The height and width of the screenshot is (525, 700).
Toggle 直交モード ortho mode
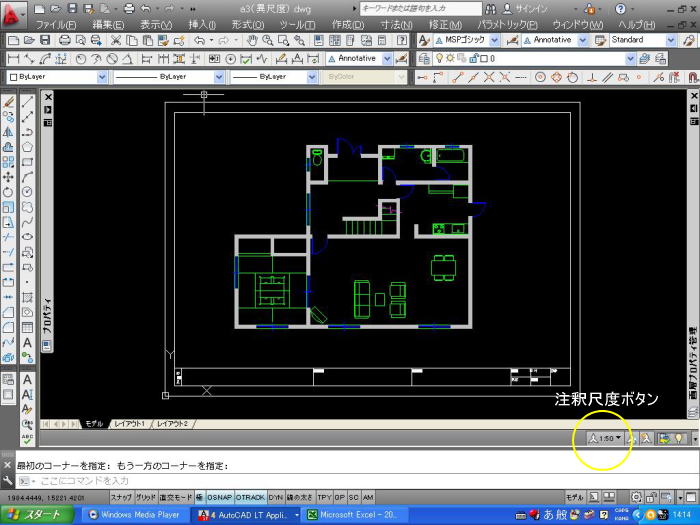tap(176, 497)
